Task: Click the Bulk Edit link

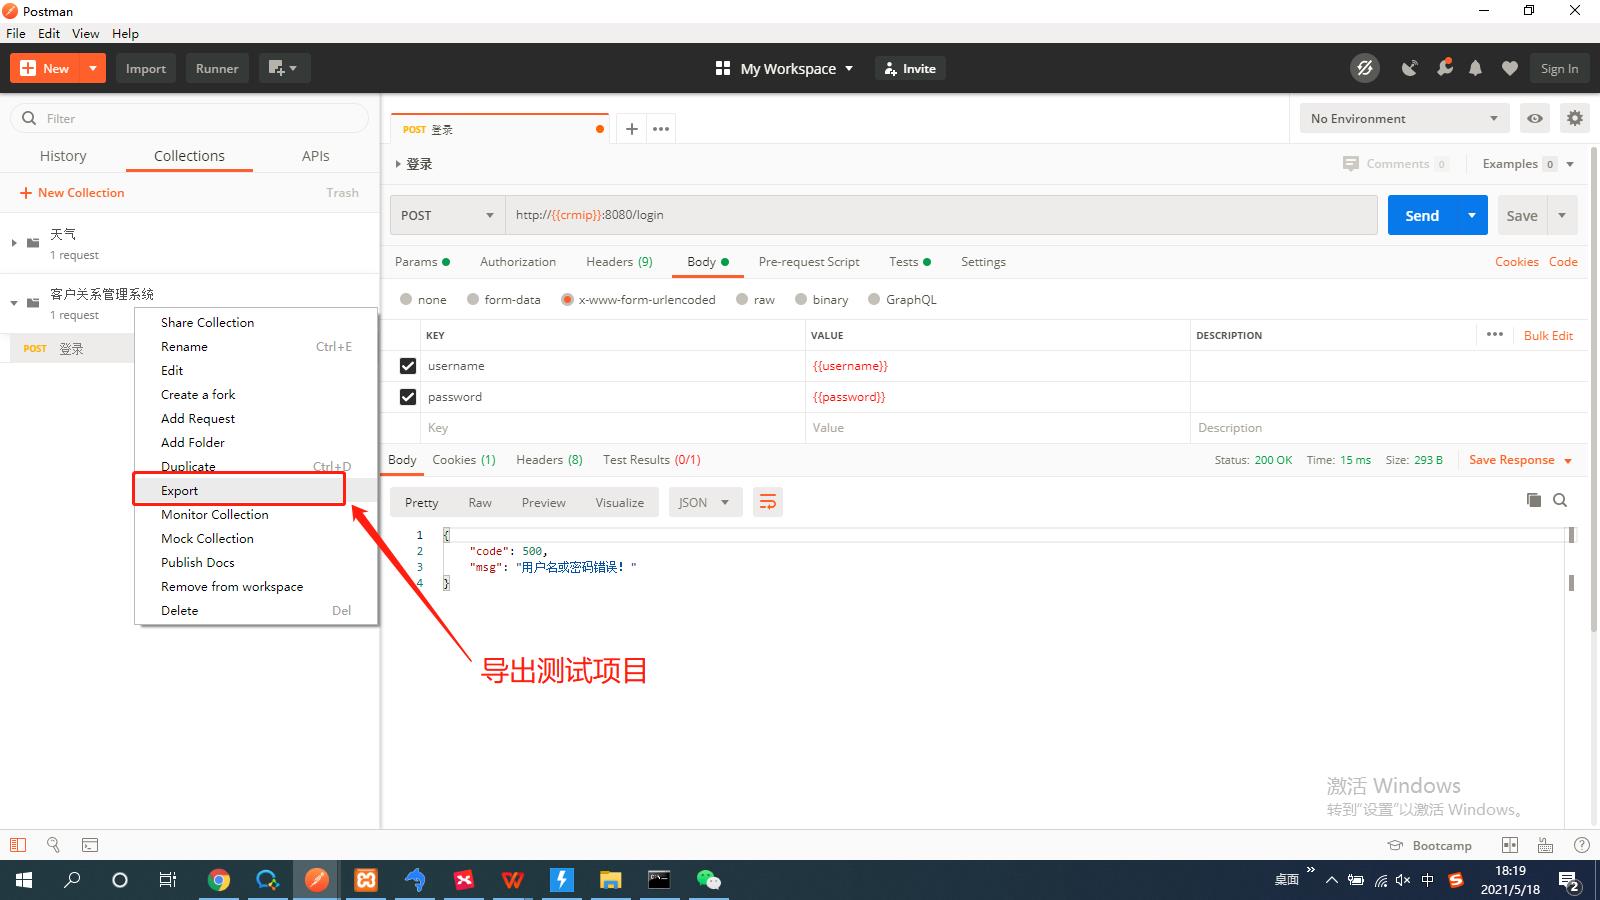Action: pos(1548,335)
